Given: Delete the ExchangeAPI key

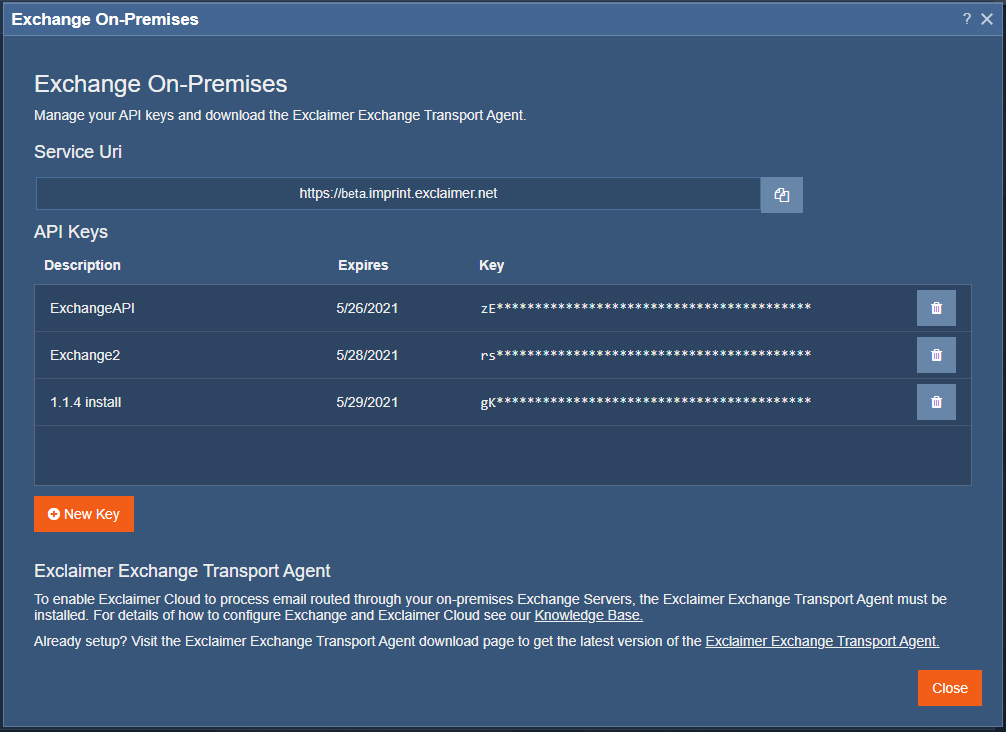Looking at the screenshot, I should point(936,308).
